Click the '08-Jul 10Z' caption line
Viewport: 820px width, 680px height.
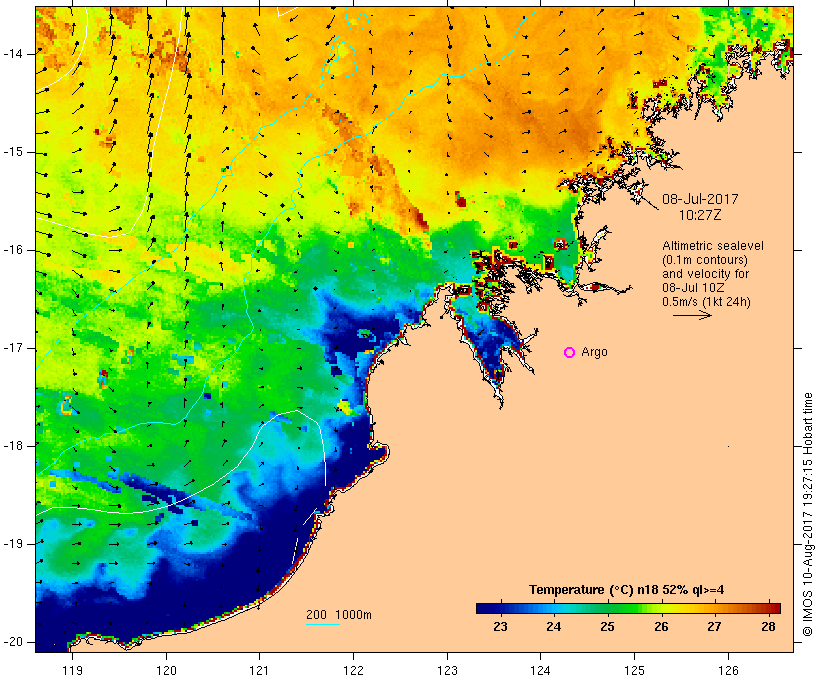(693, 288)
